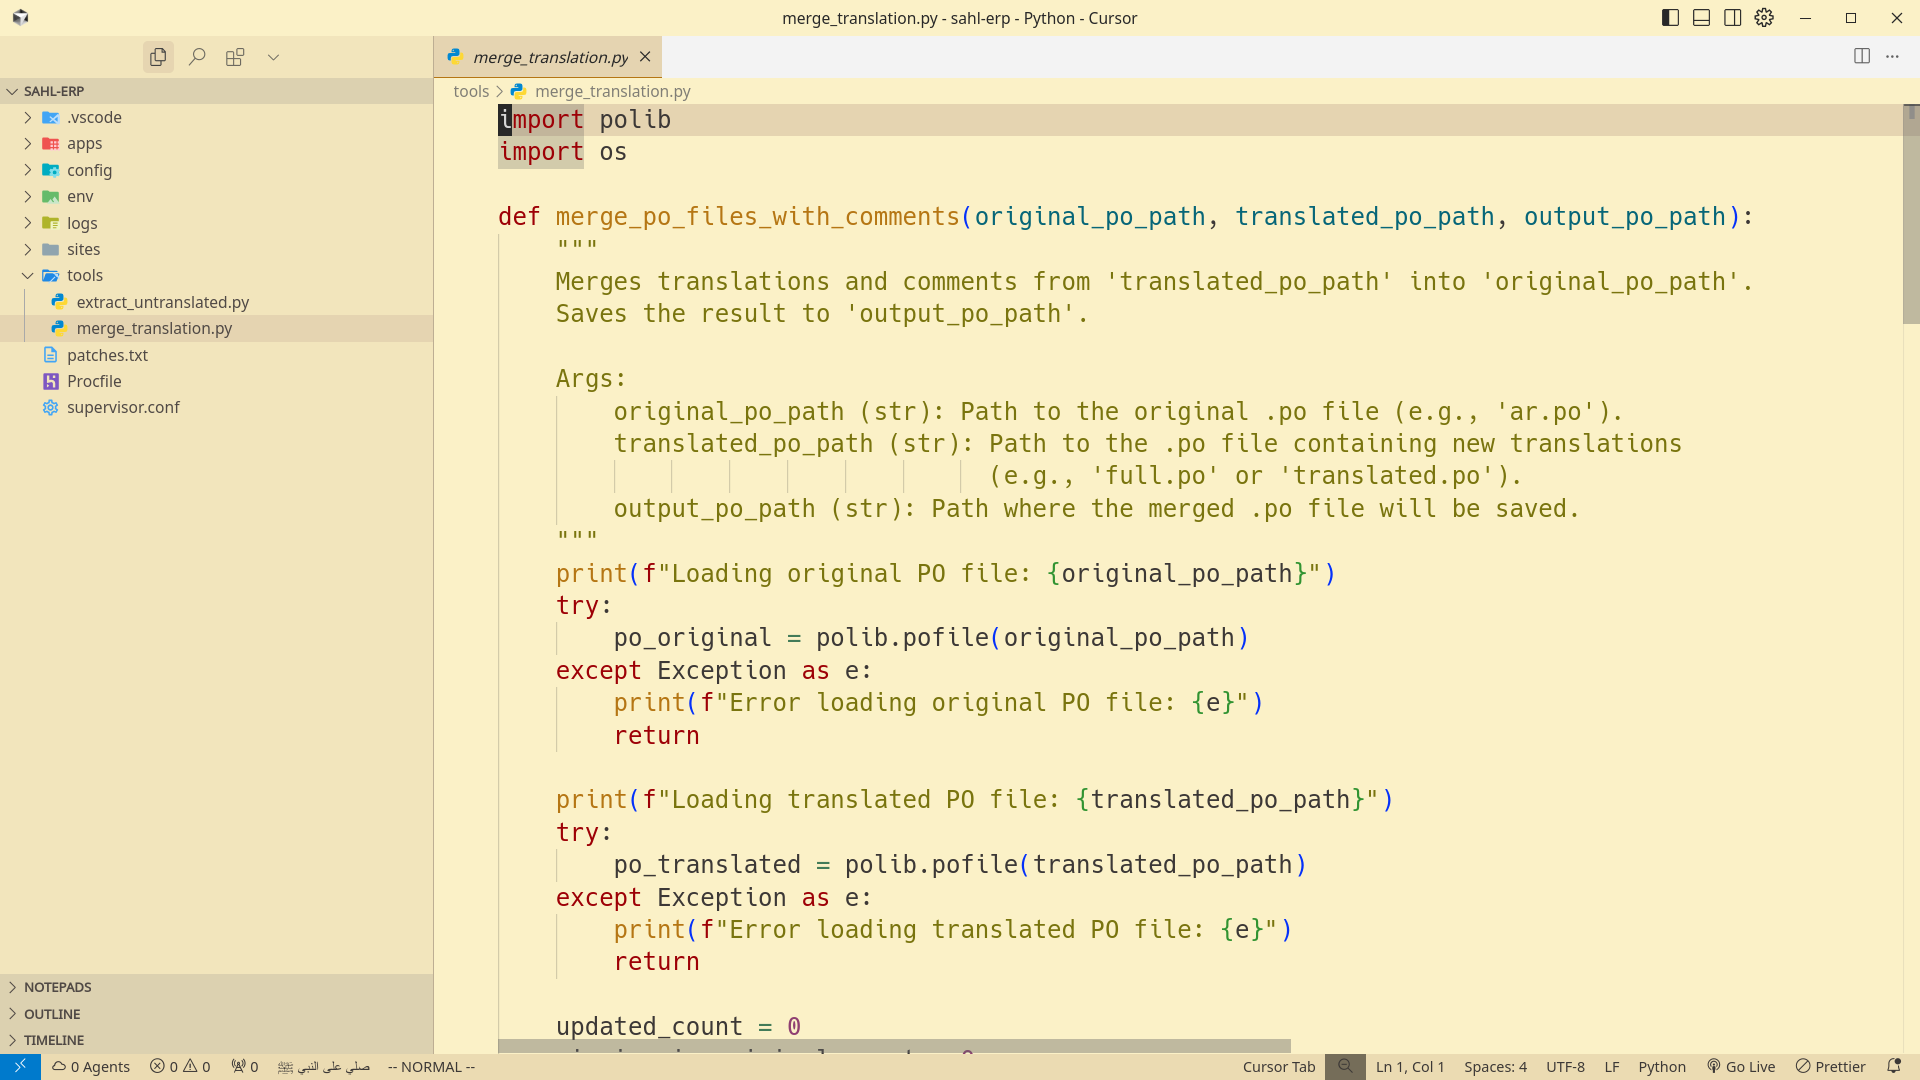Click the remote window status icon
This screenshot has width=1920, height=1080.
coord(20,1066)
